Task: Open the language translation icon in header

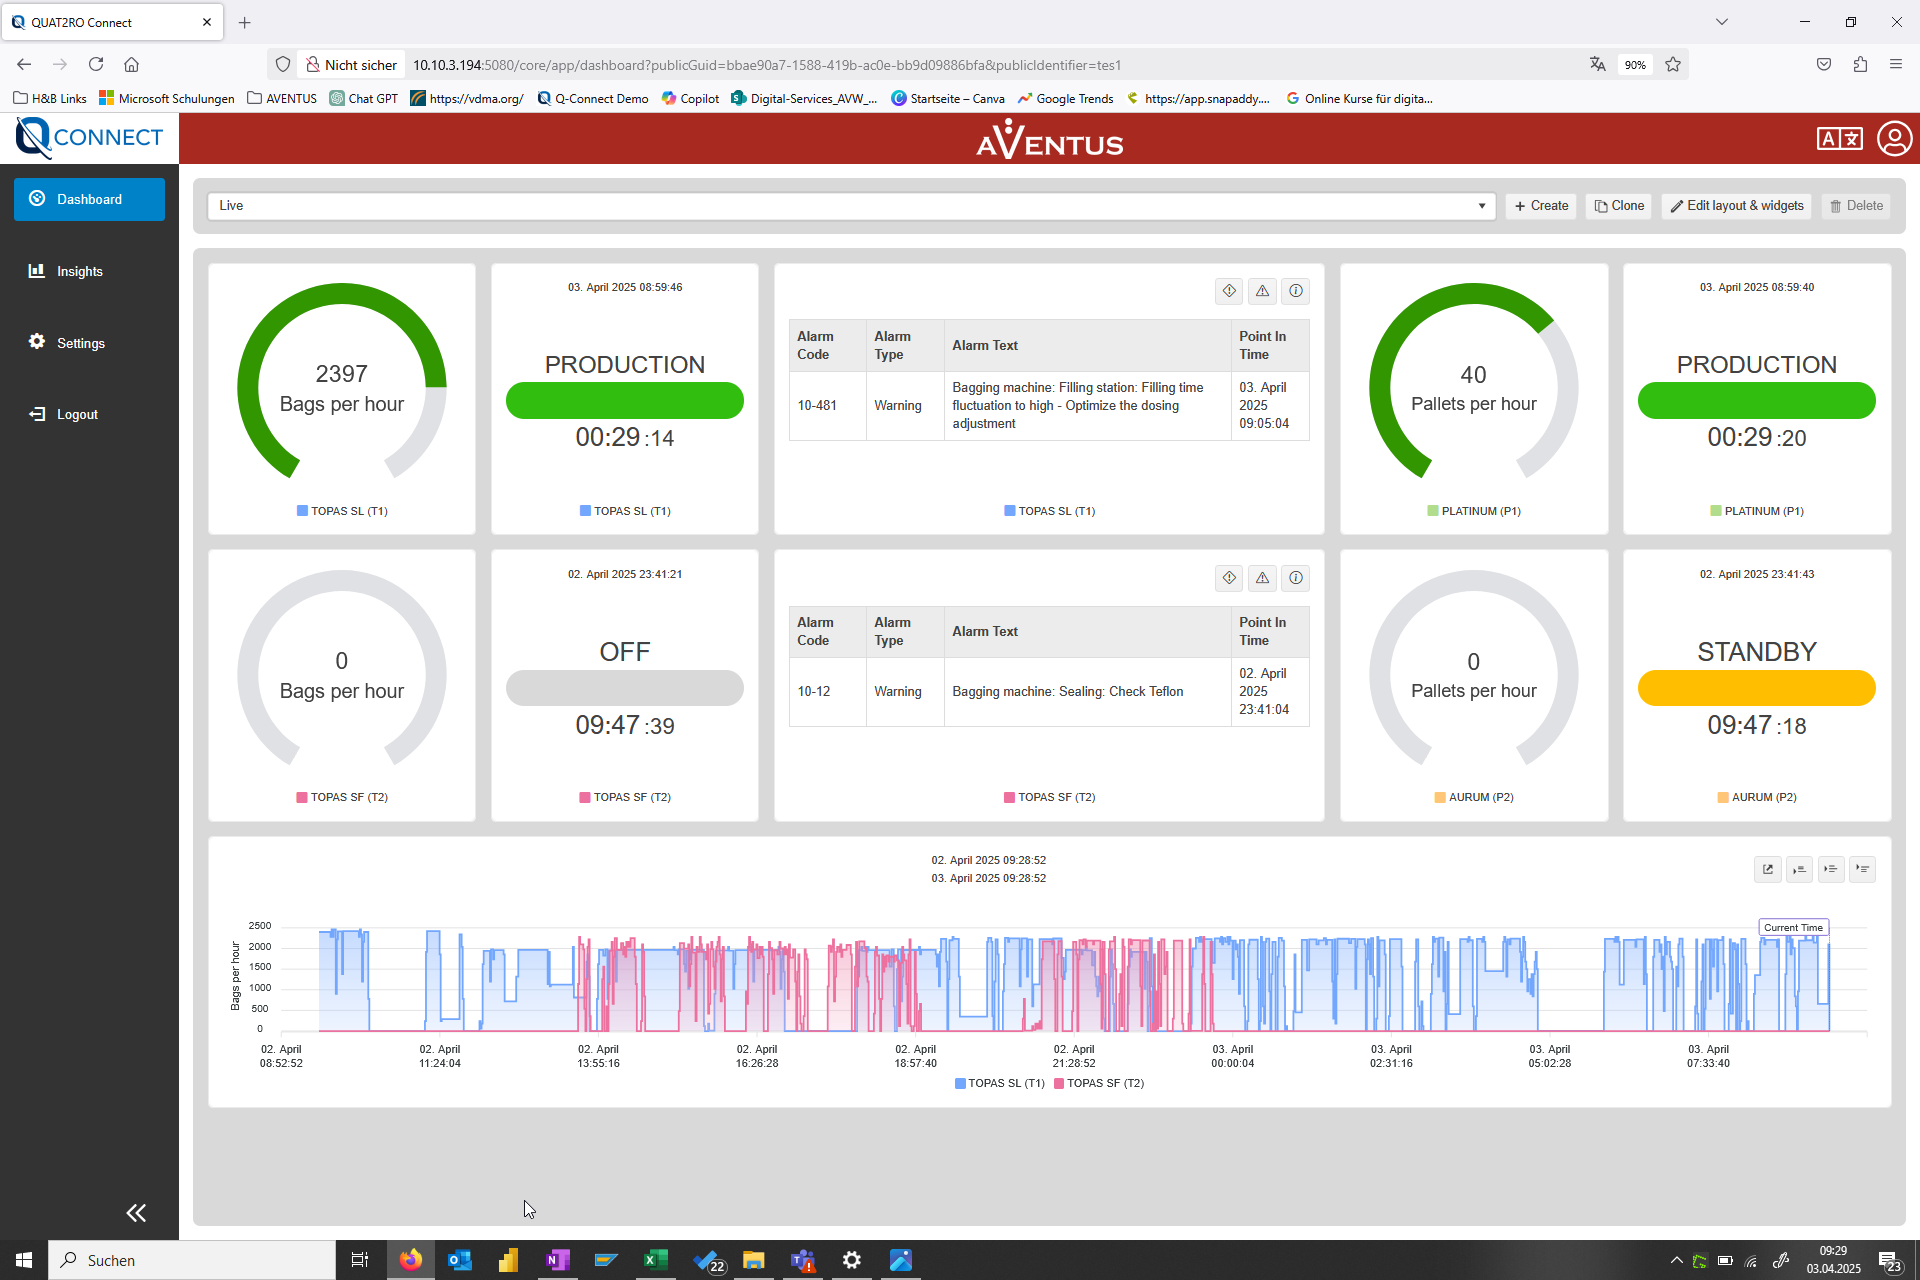Action: pos(1838,139)
